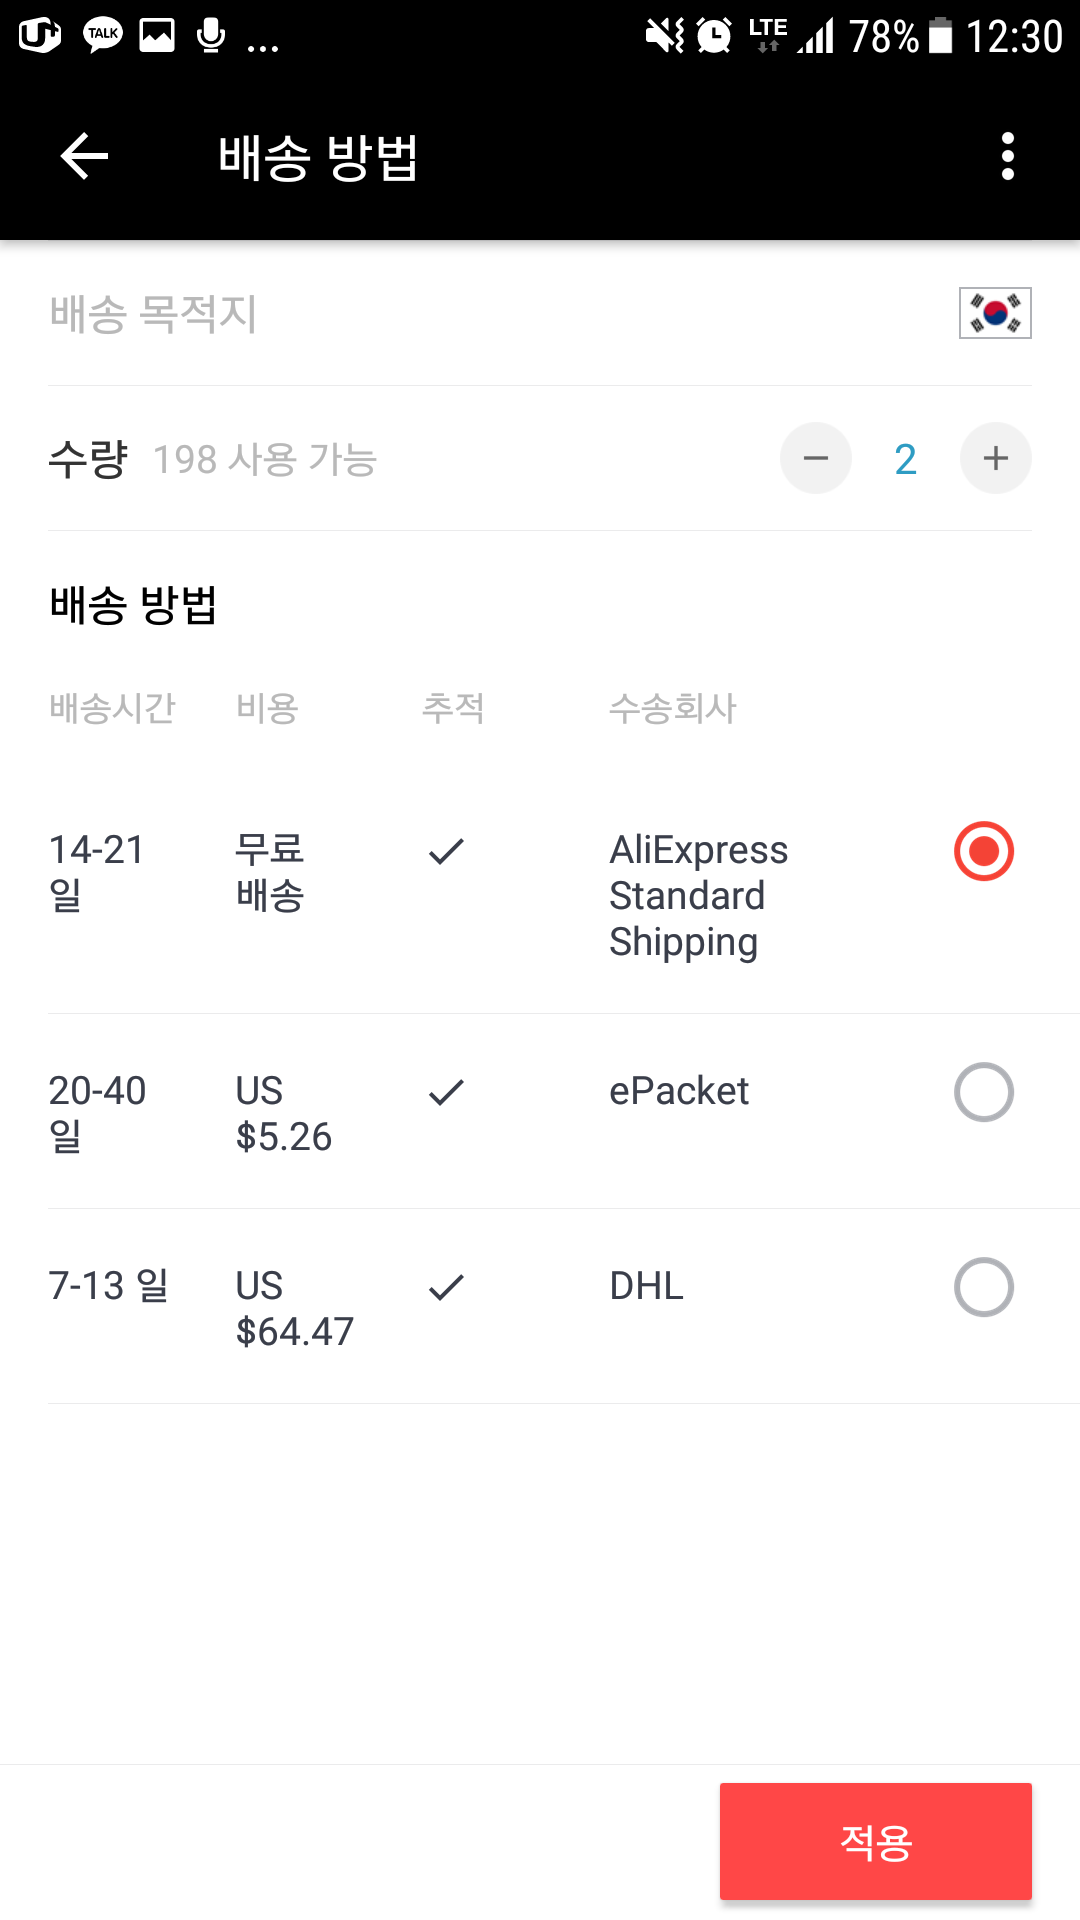The width and height of the screenshot is (1080, 1920).
Task: Select the ePacket radio button
Action: [984, 1092]
